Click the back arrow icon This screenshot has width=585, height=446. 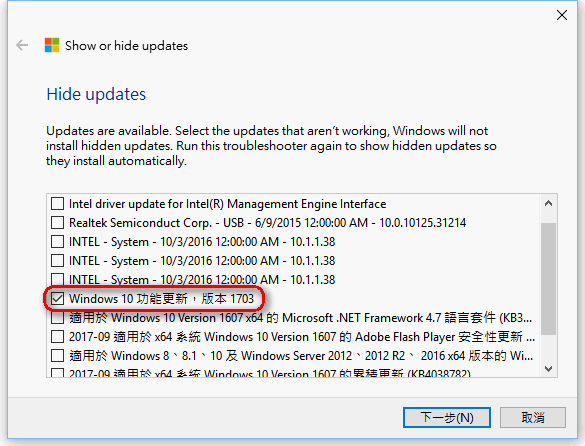(22, 46)
